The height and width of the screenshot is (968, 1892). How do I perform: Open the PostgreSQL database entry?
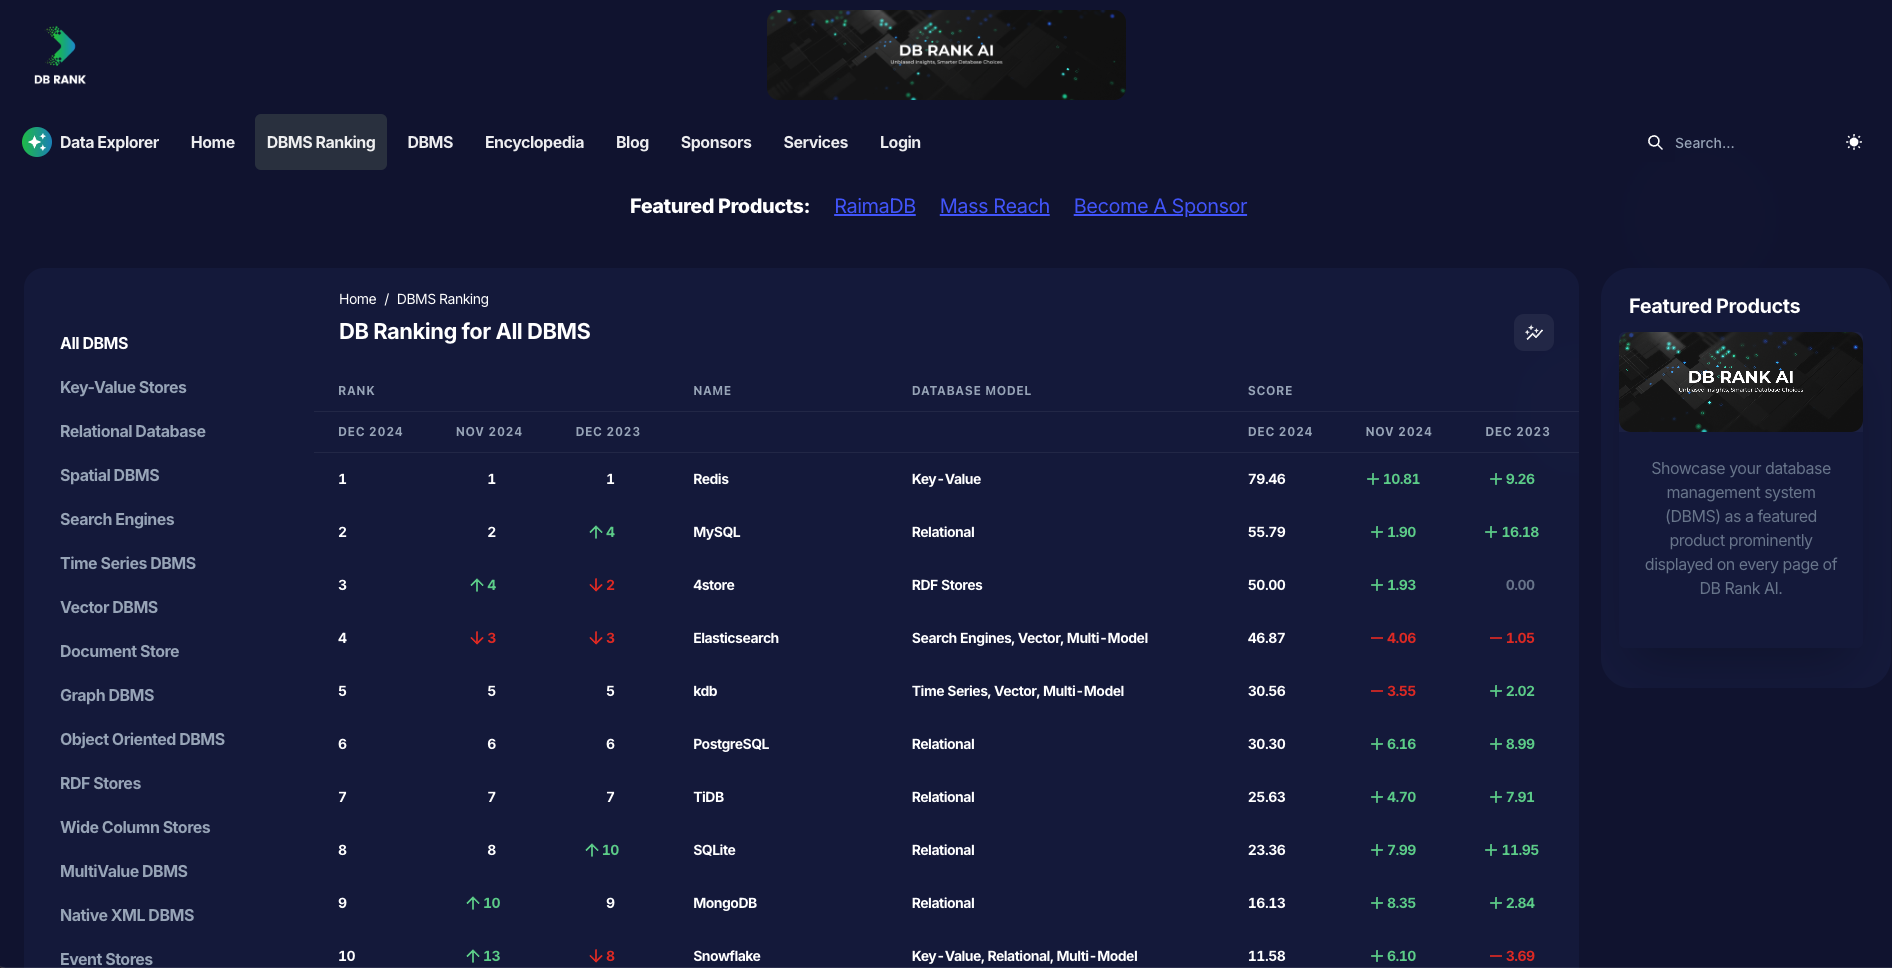point(731,744)
